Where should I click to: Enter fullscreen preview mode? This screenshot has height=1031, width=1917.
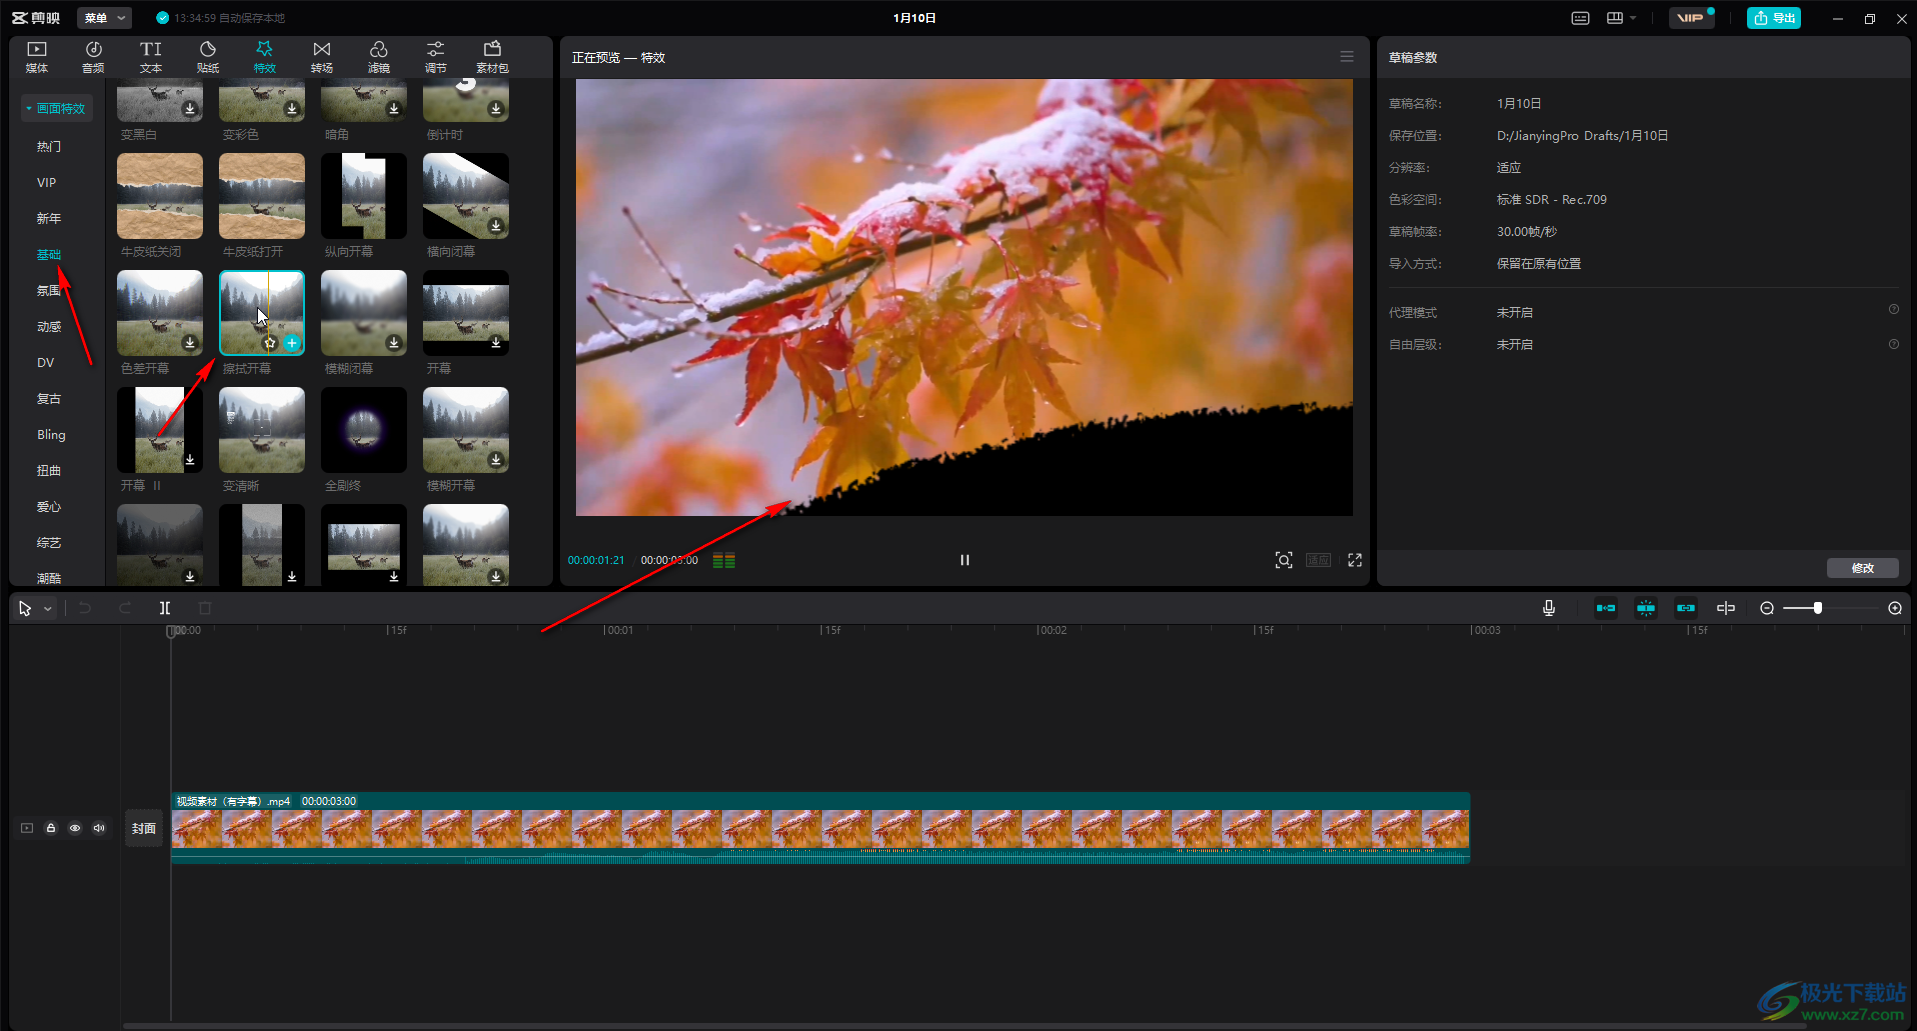(1355, 560)
